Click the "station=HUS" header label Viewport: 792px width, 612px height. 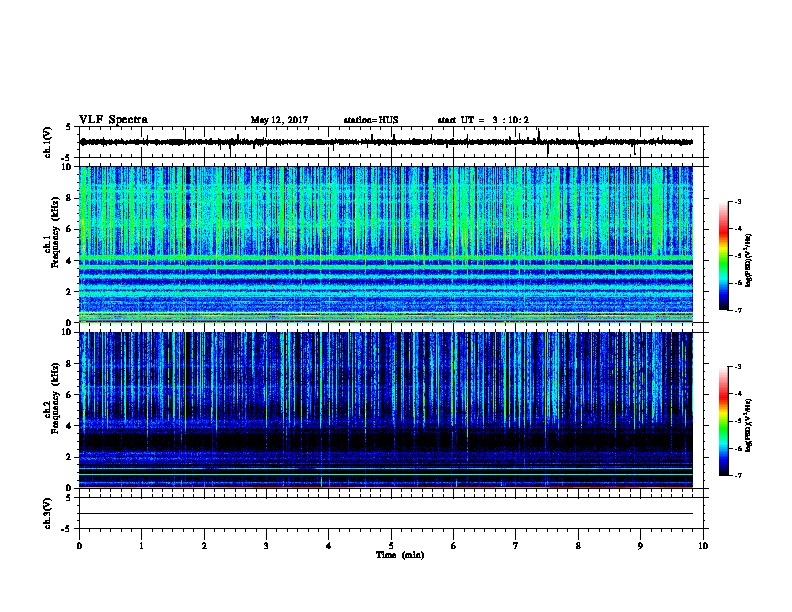pyautogui.click(x=371, y=120)
